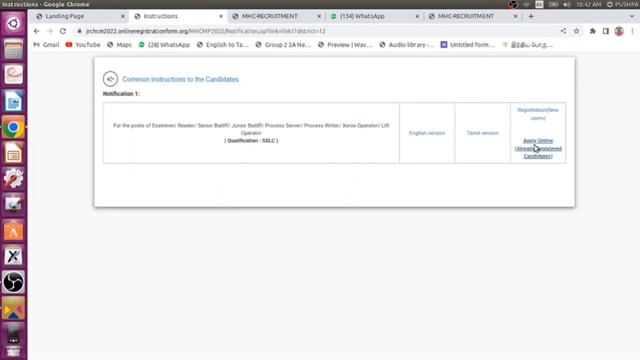Image resolution: width=640 pixels, height=360 pixels.
Task: Open the Tamil-titled bookmark
Action: 527,45
